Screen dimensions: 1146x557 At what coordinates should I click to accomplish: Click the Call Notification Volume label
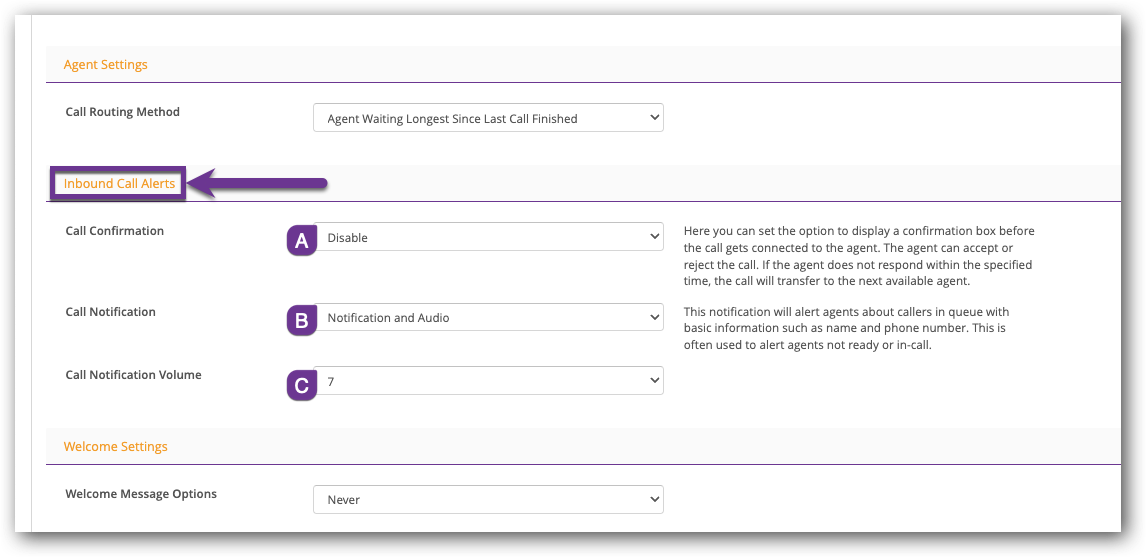pos(133,374)
